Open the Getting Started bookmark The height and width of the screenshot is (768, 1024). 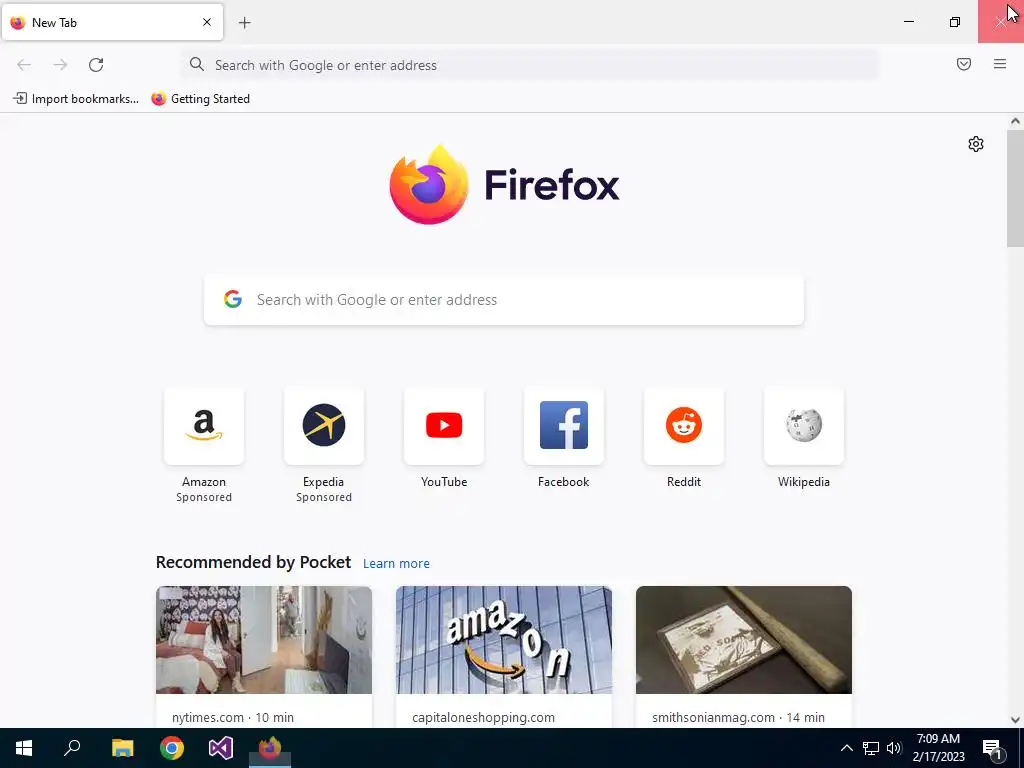tap(200, 99)
